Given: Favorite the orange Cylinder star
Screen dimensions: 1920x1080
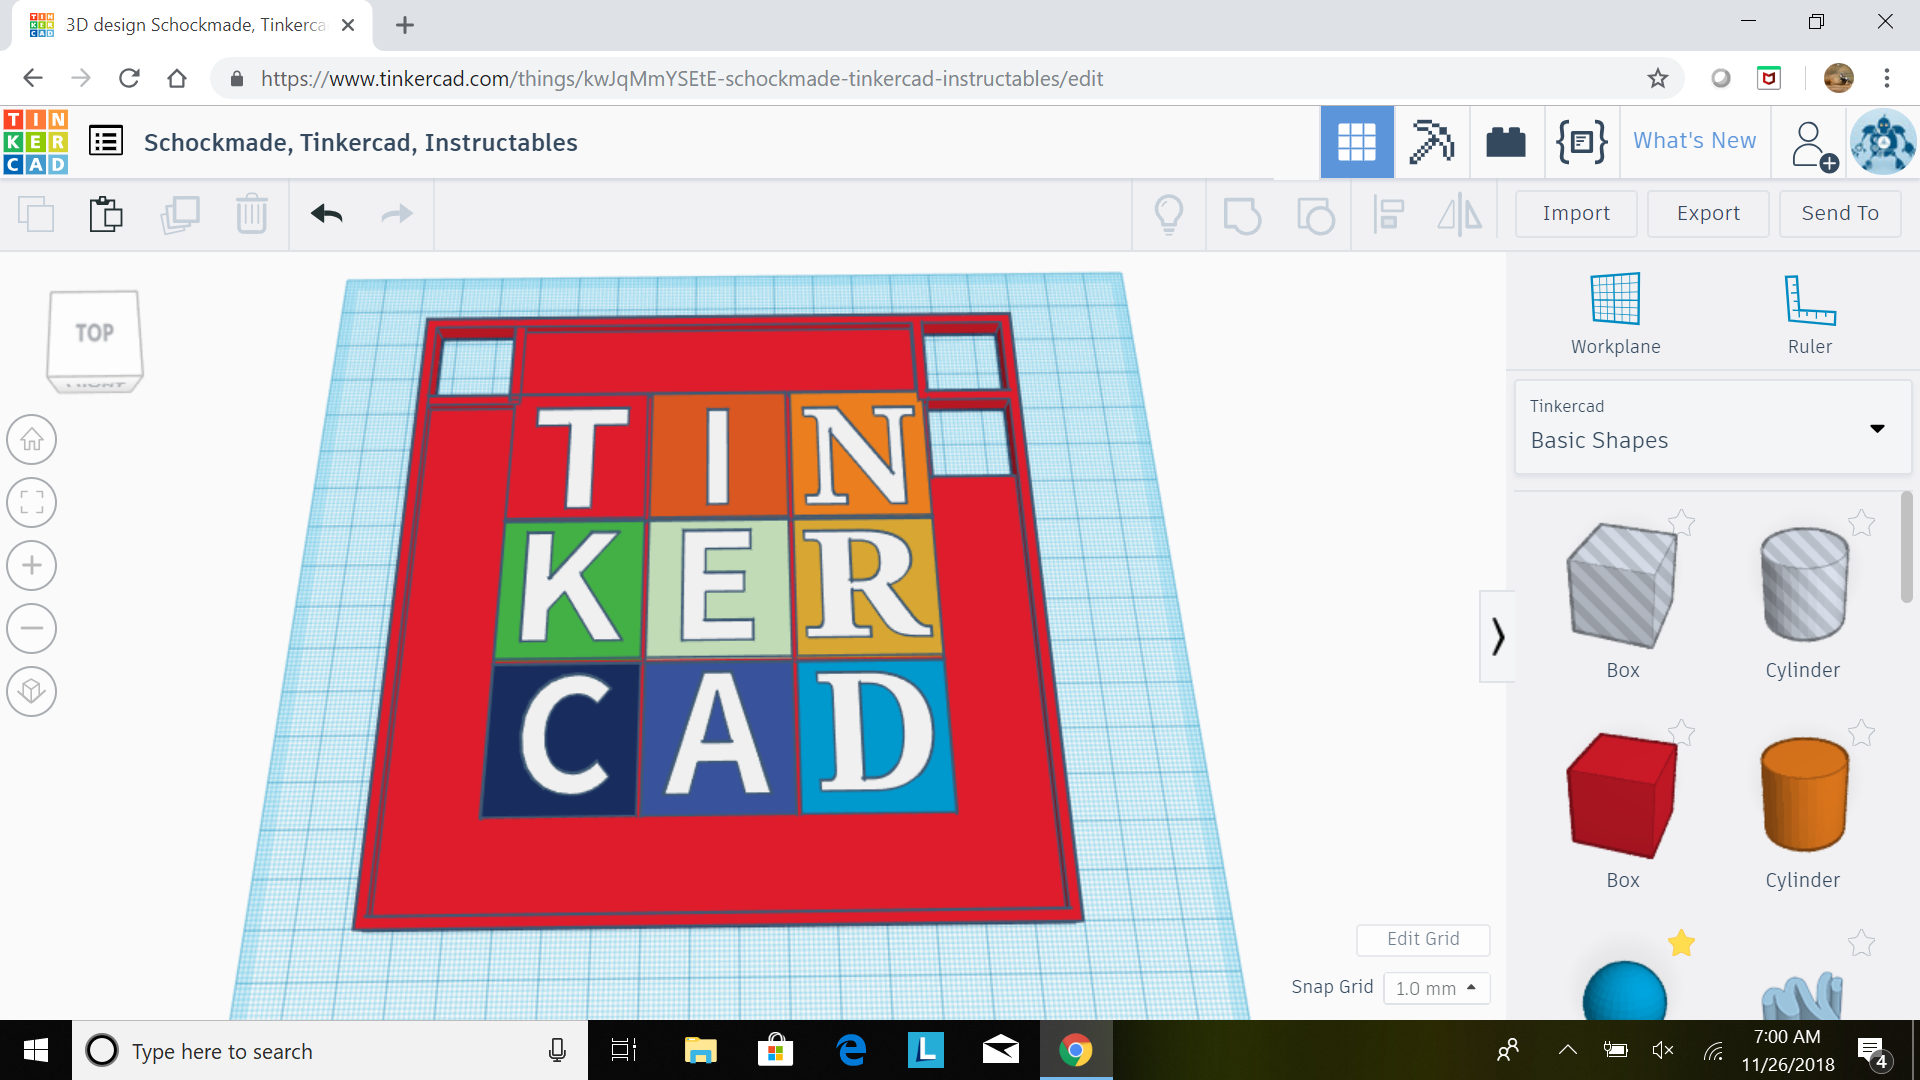Looking at the screenshot, I should 1861,733.
